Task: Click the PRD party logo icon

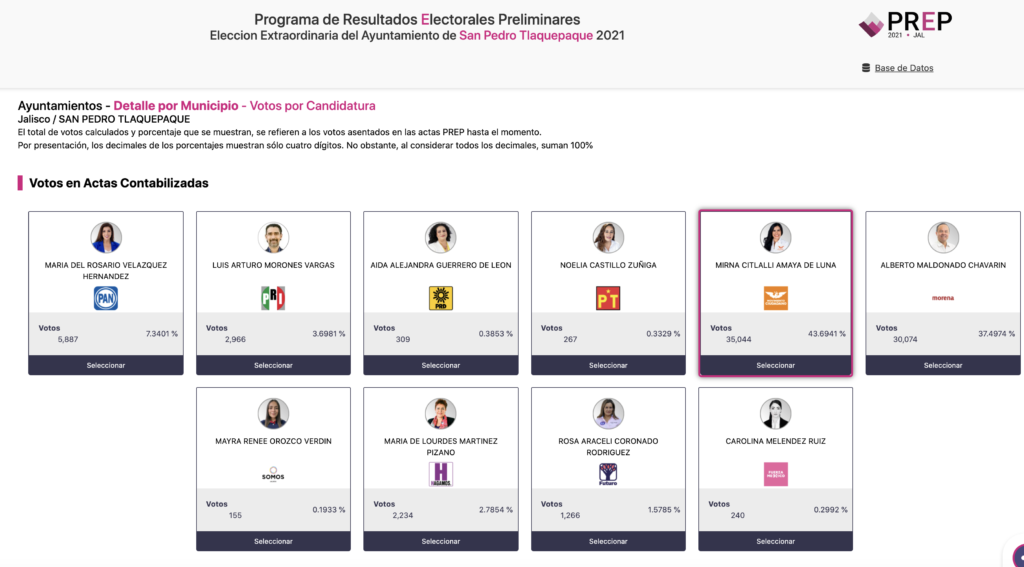Action: point(441,298)
